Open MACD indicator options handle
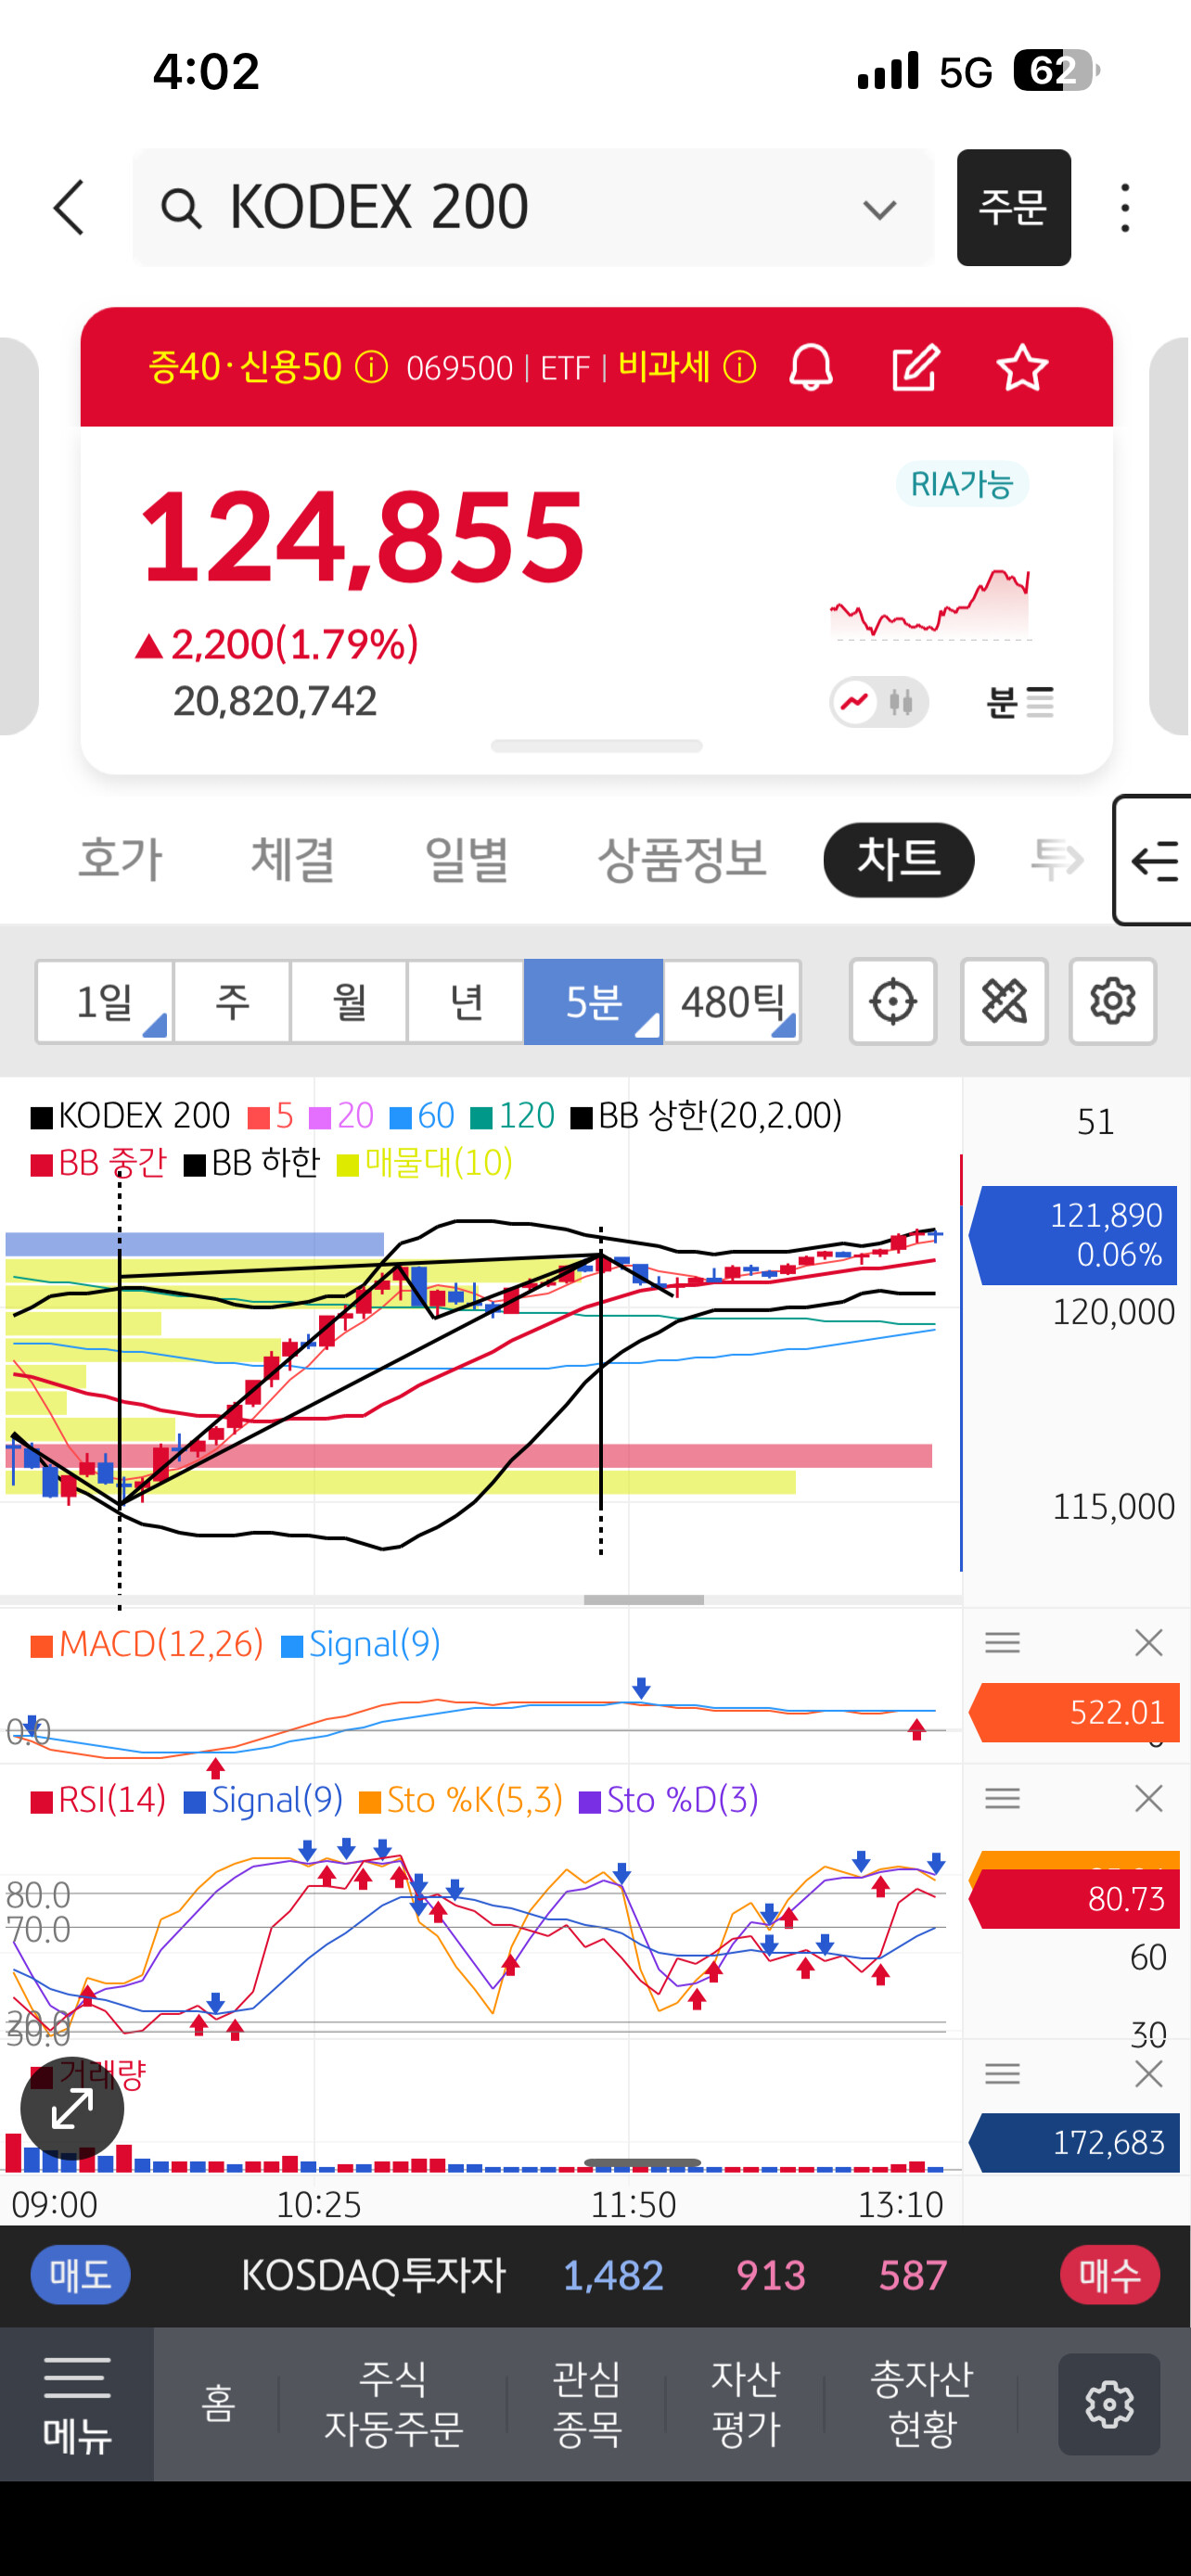This screenshot has width=1191, height=2576. [x=1002, y=1642]
